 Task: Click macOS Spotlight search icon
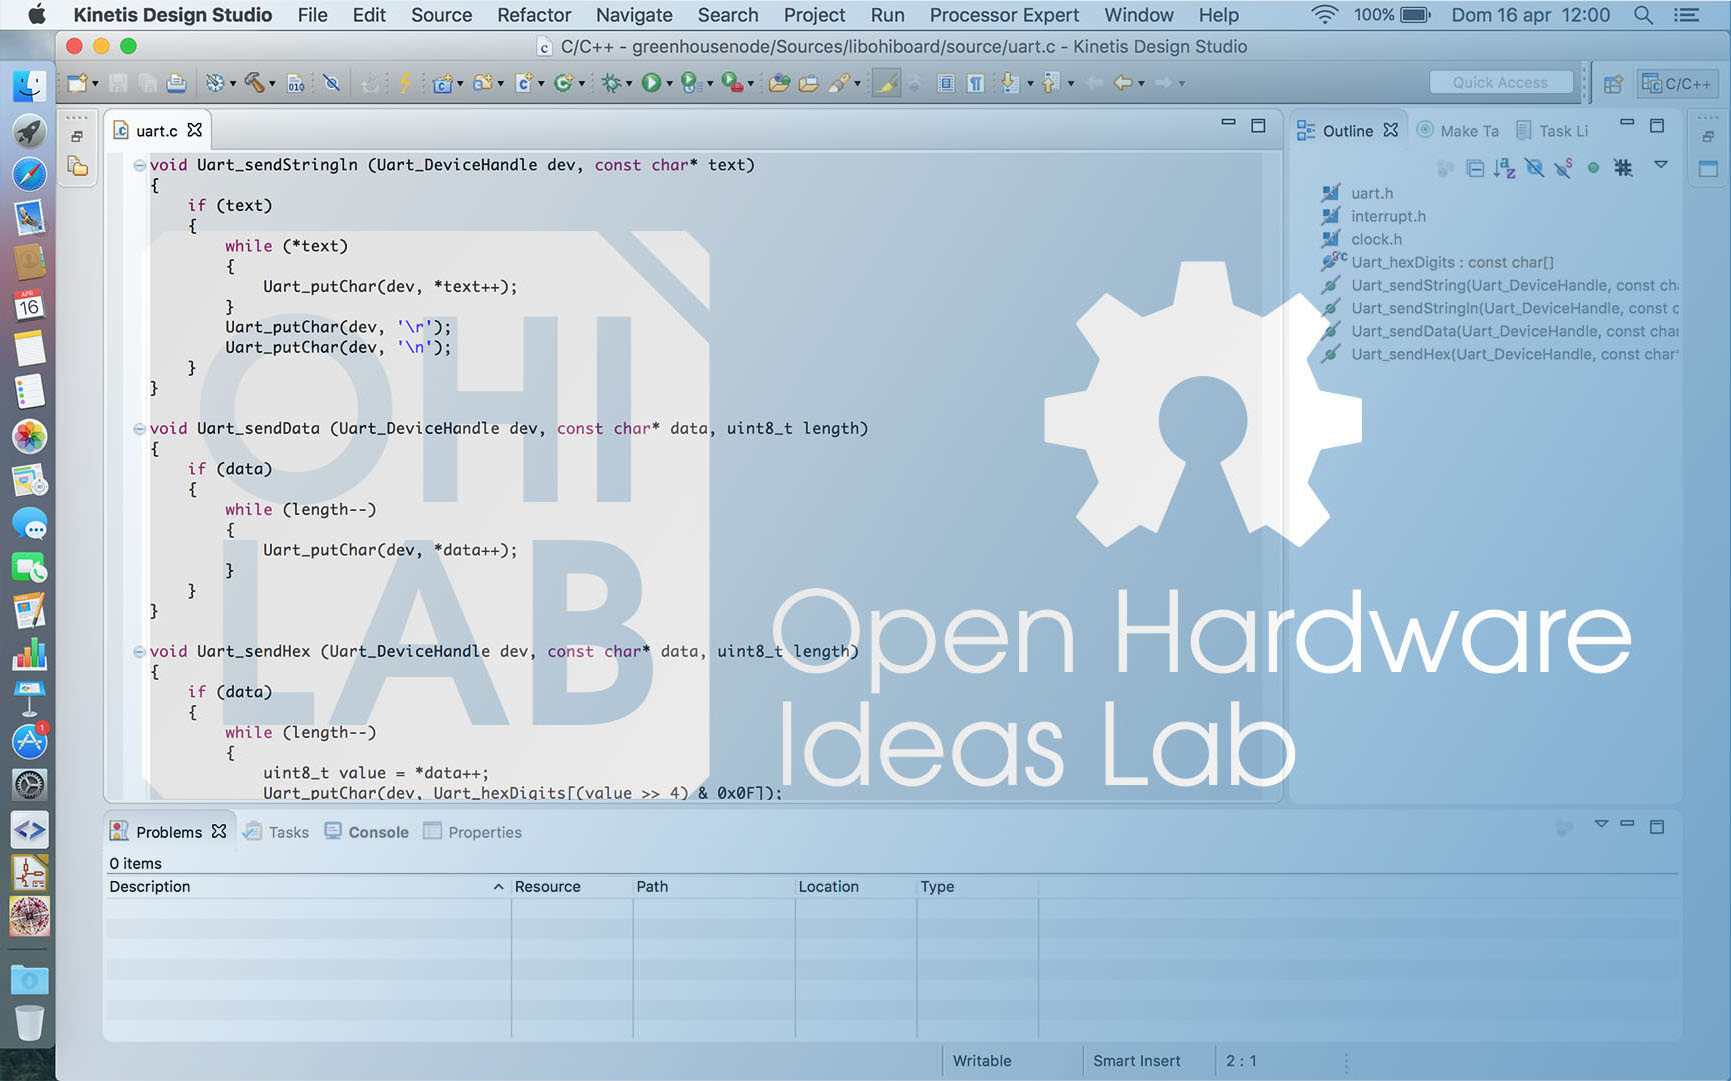tap(1643, 15)
